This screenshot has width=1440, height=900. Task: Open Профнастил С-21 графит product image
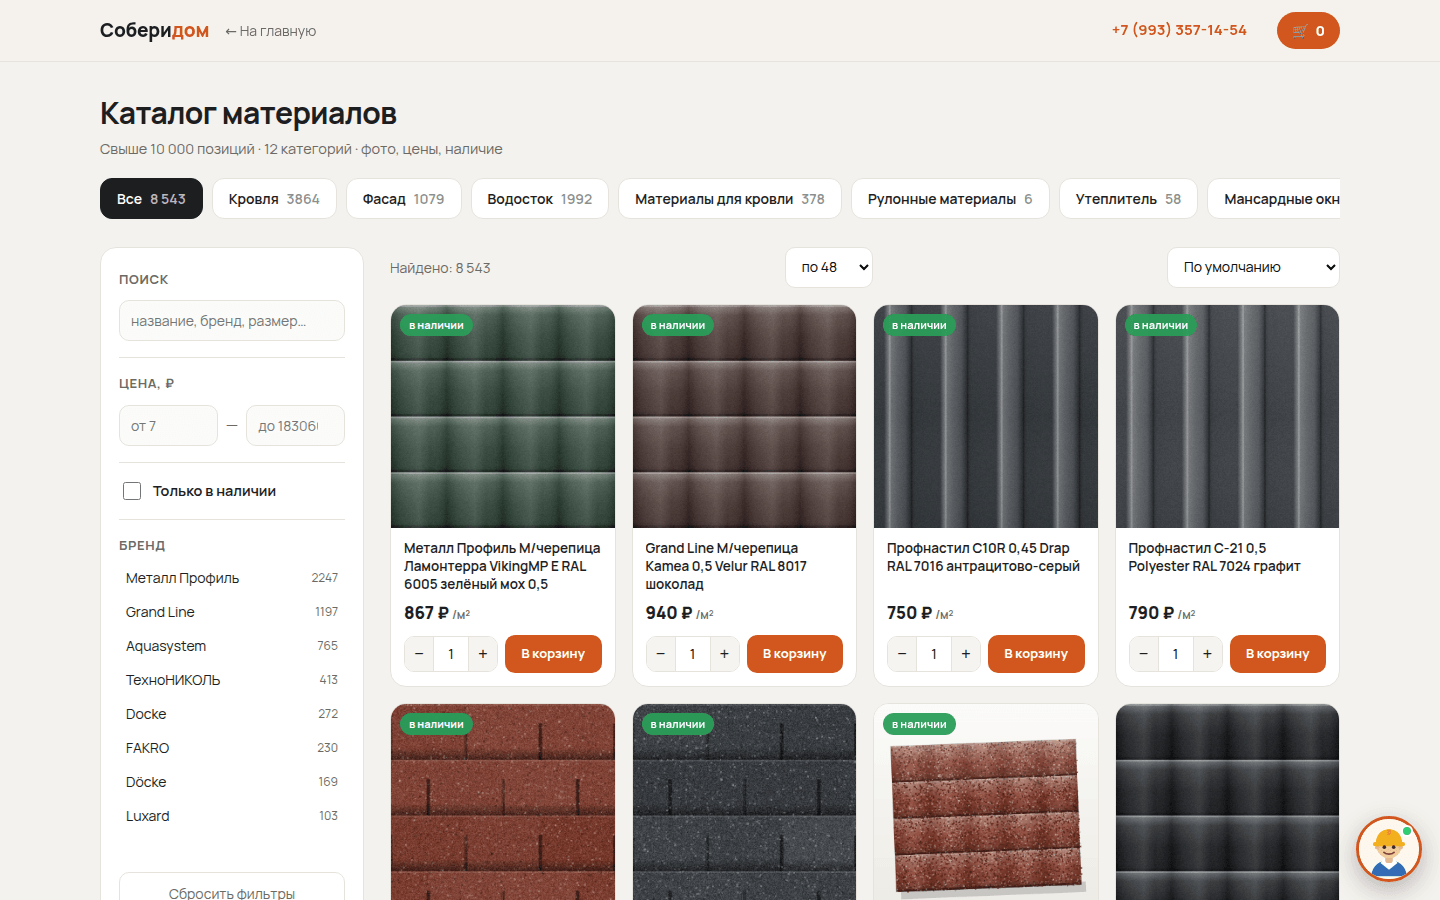point(1227,416)
